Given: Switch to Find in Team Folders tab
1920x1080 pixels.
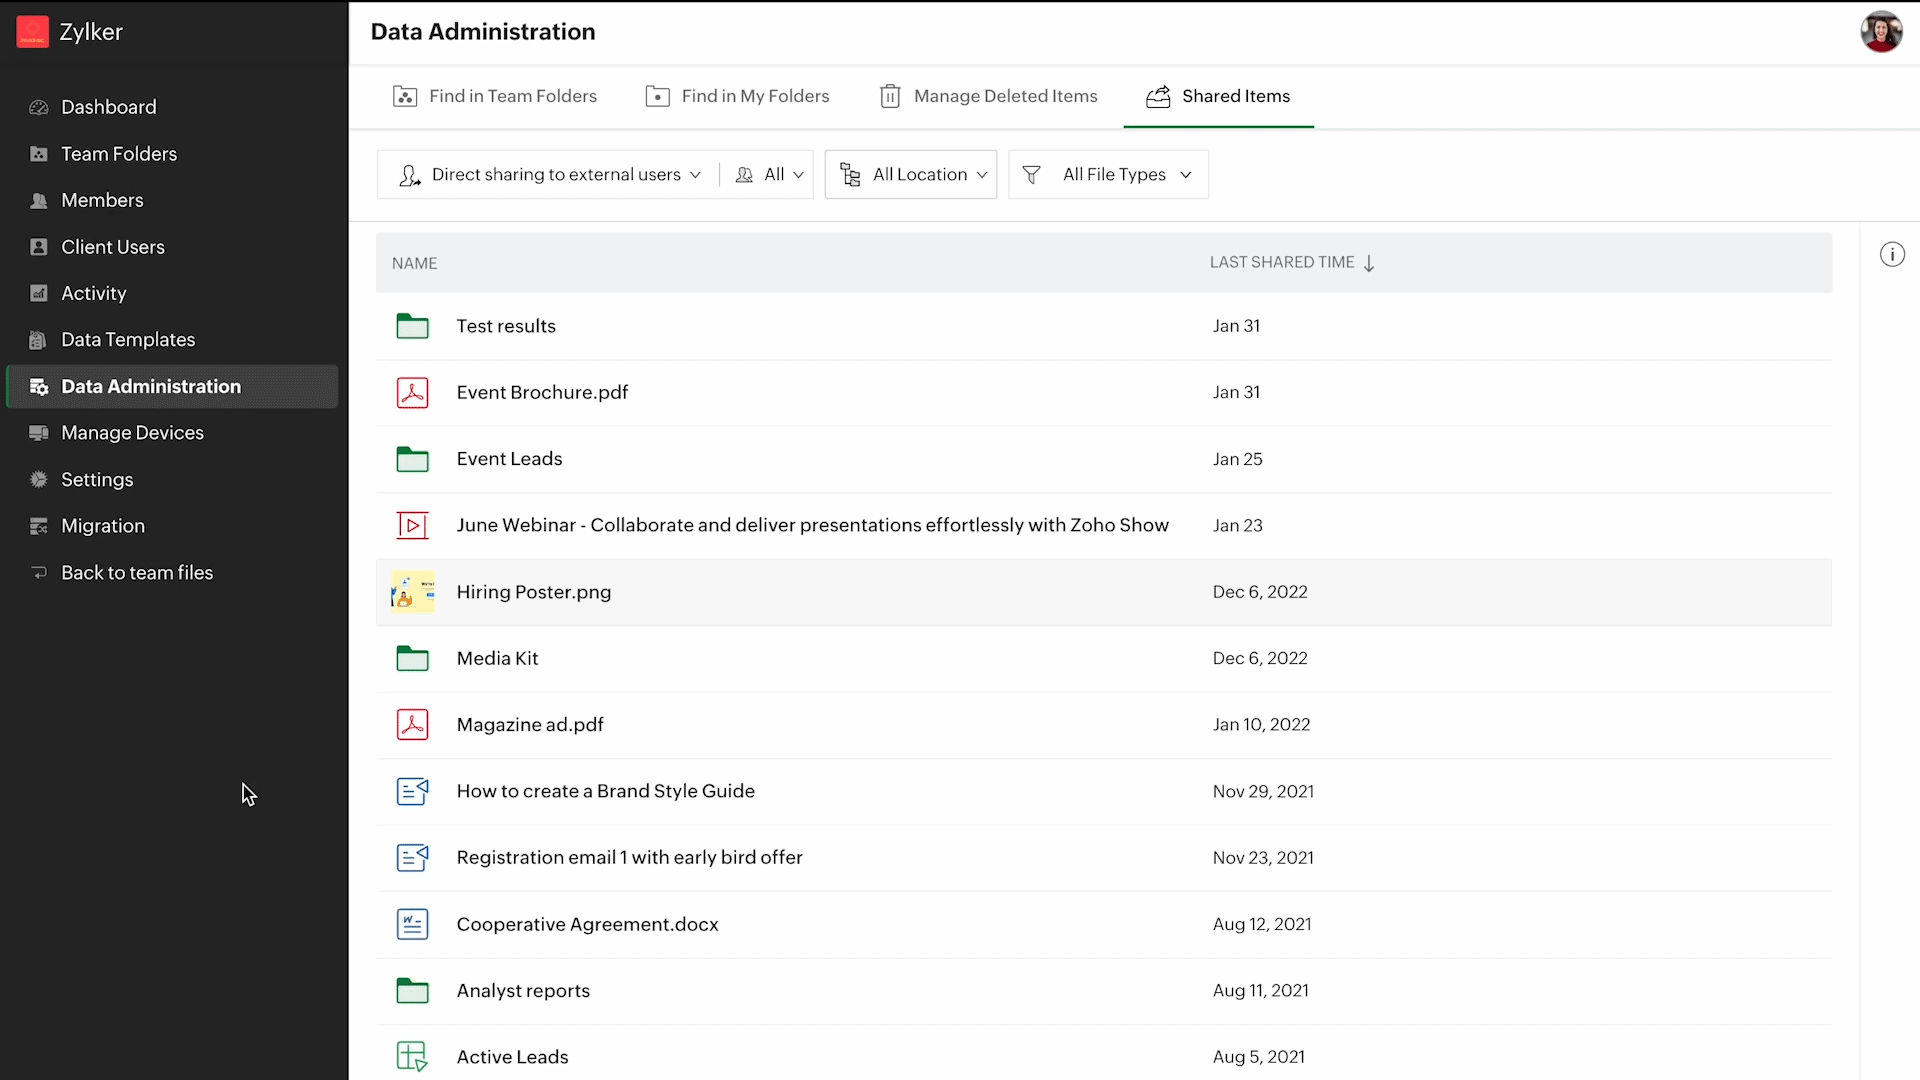Looking at the screenshot, I should point(495,96).
